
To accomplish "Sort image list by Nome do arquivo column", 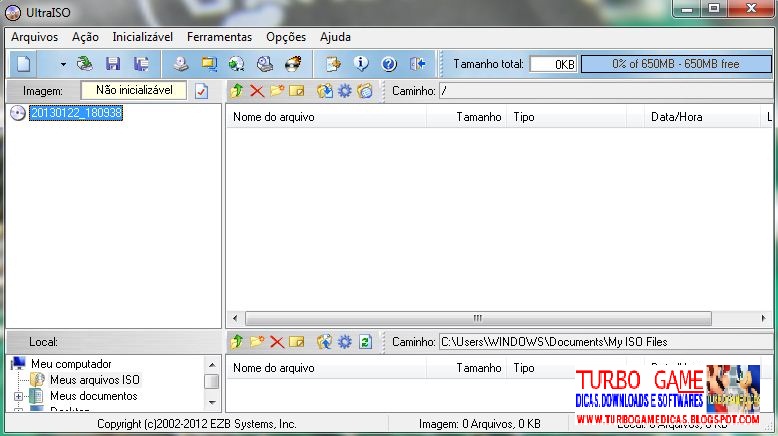I will pos(326,117).
